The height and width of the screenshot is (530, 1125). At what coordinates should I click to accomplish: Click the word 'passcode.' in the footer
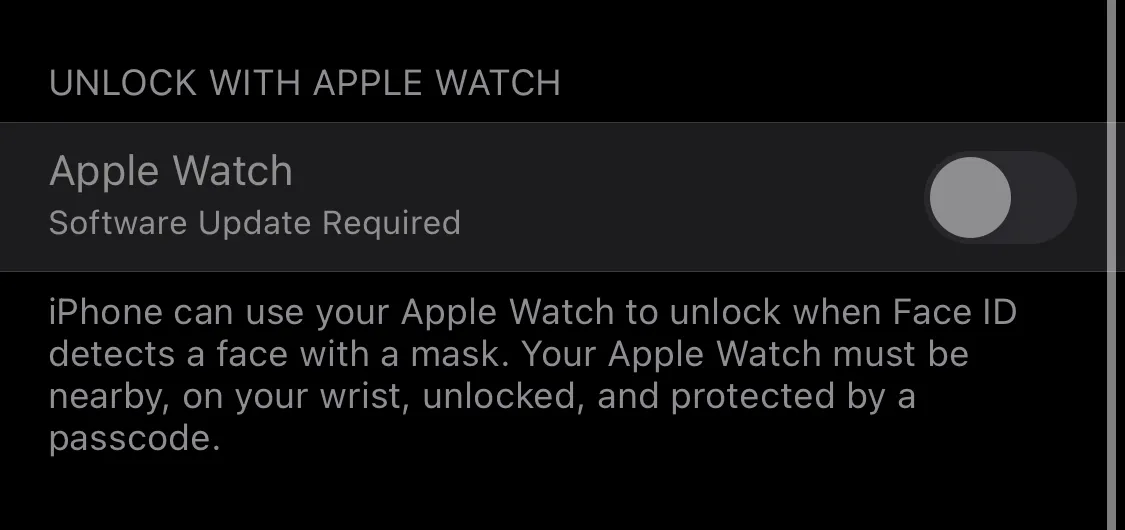click(x=134, y=439)
